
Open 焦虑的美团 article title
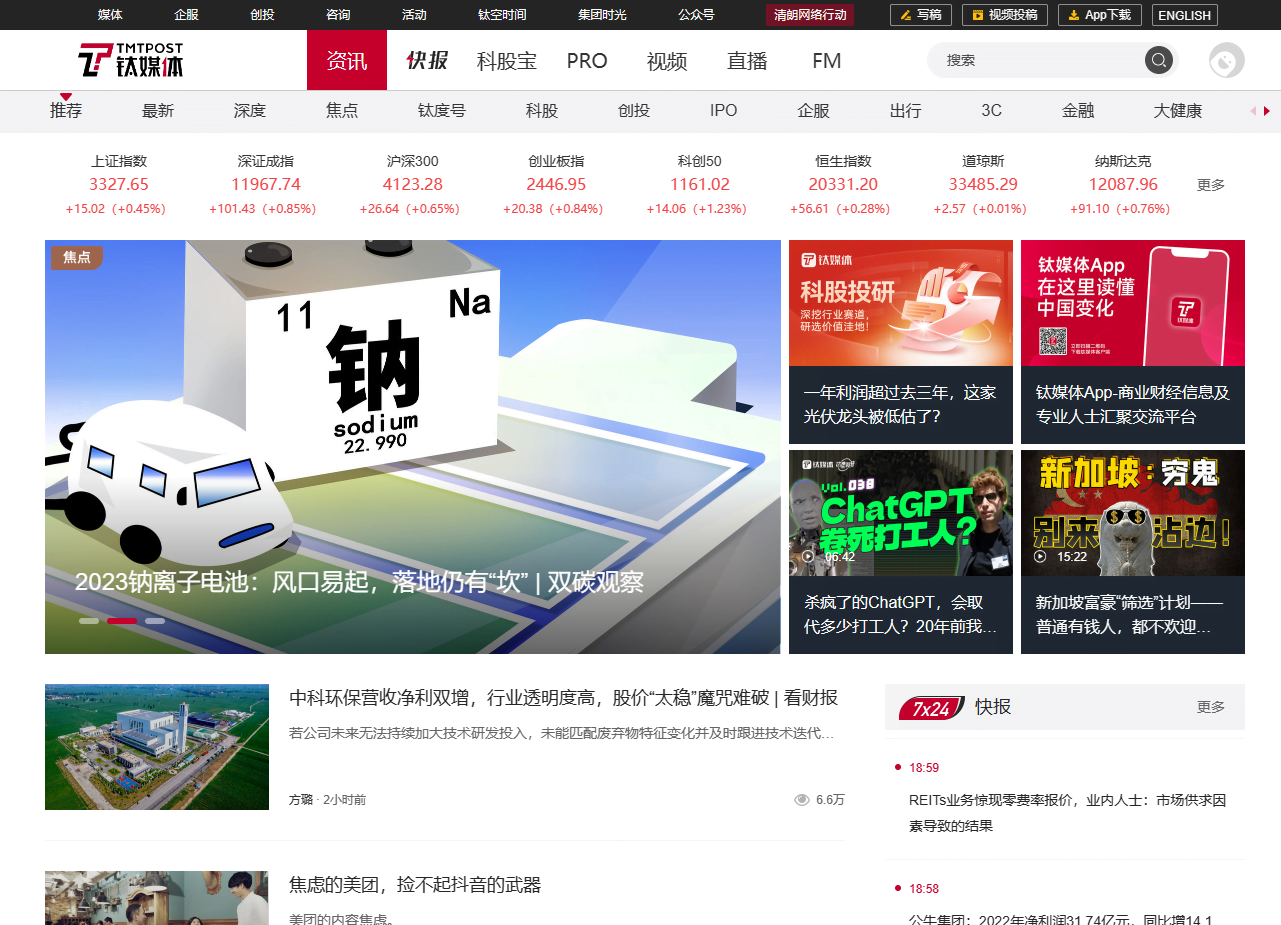tap(415, 885)
